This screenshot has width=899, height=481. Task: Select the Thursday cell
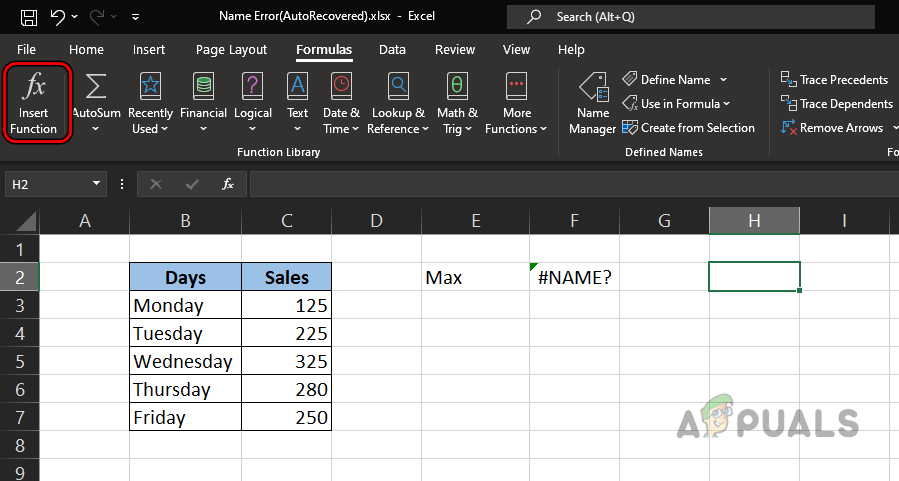coord(186,389)
